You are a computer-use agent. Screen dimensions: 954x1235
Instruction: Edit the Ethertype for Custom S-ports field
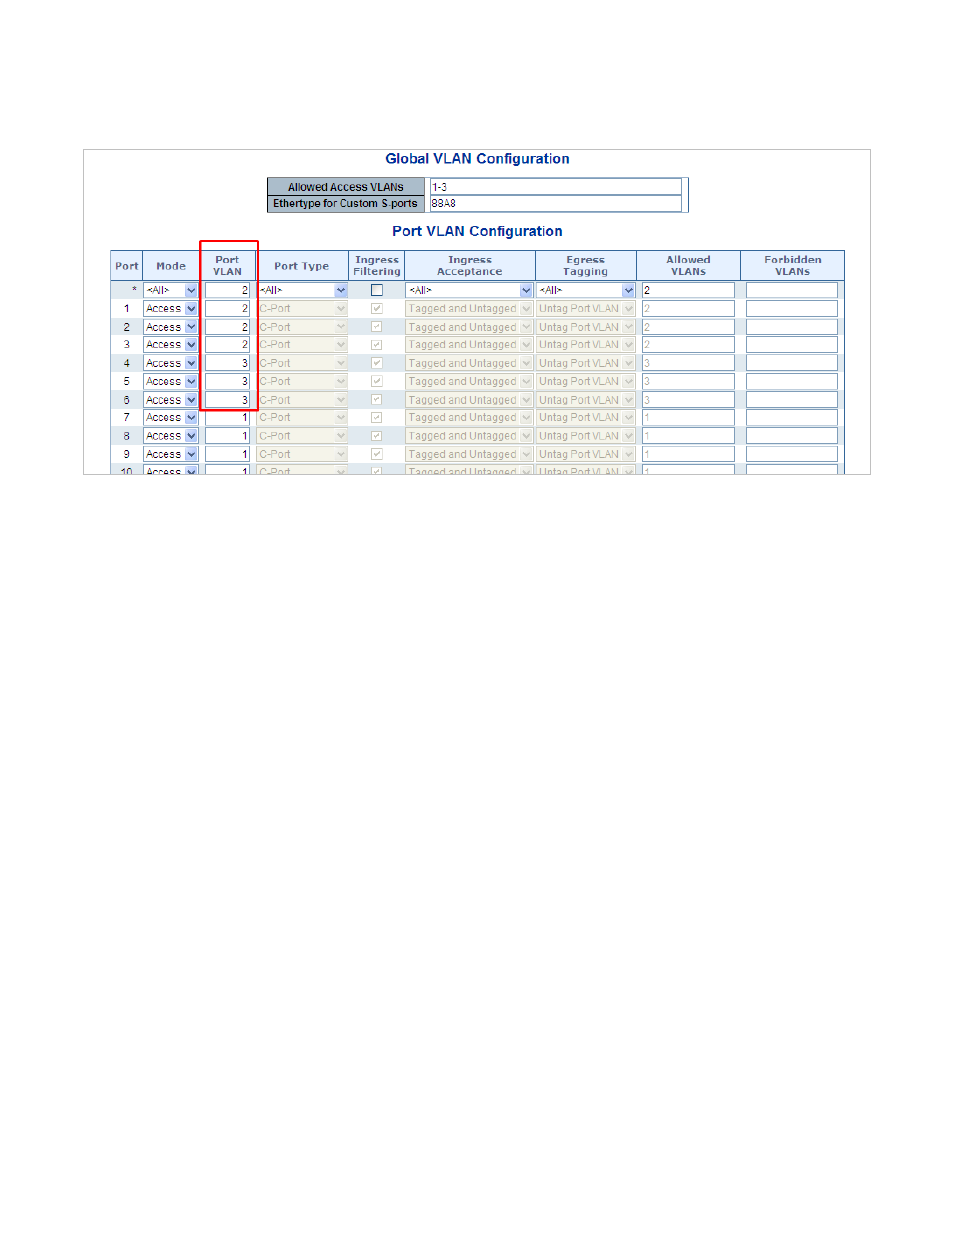point(556,203)
